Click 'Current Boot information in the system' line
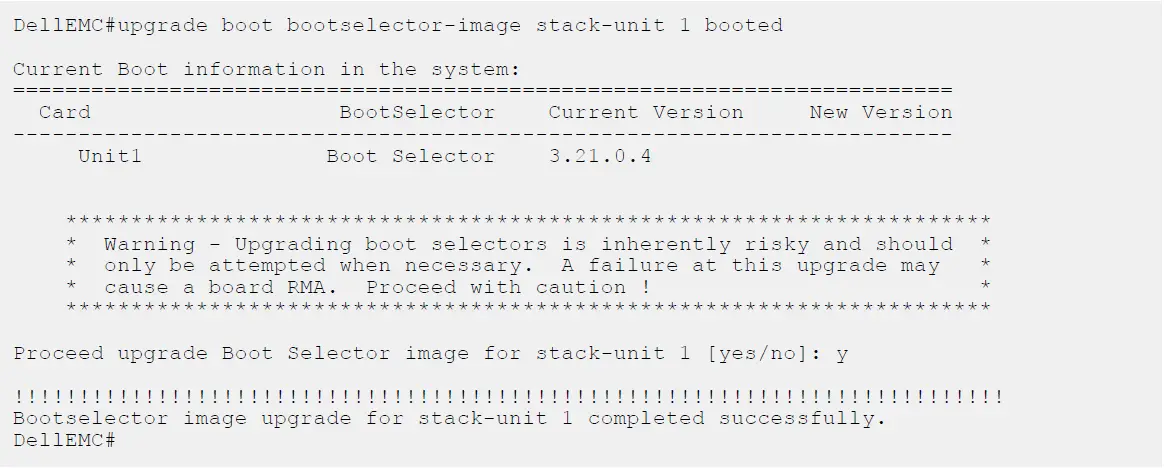 [x=269, y=70]
